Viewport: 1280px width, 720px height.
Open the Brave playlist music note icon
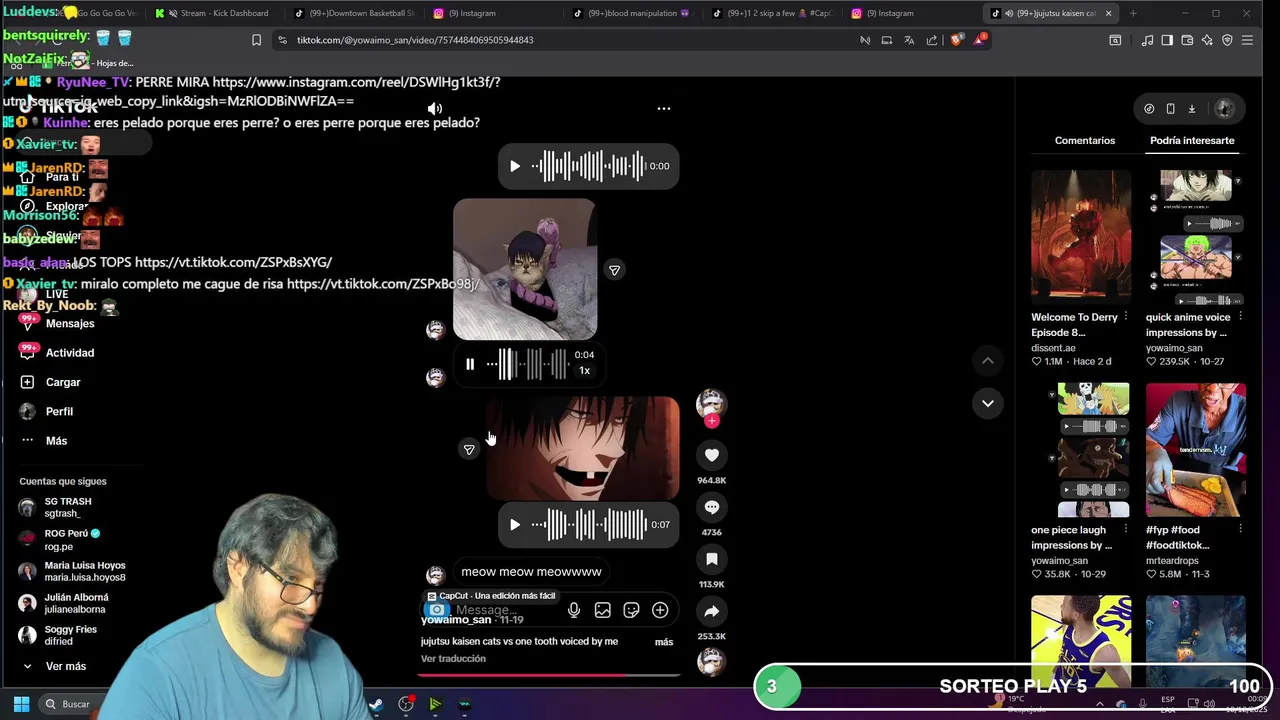[1147, 40]
